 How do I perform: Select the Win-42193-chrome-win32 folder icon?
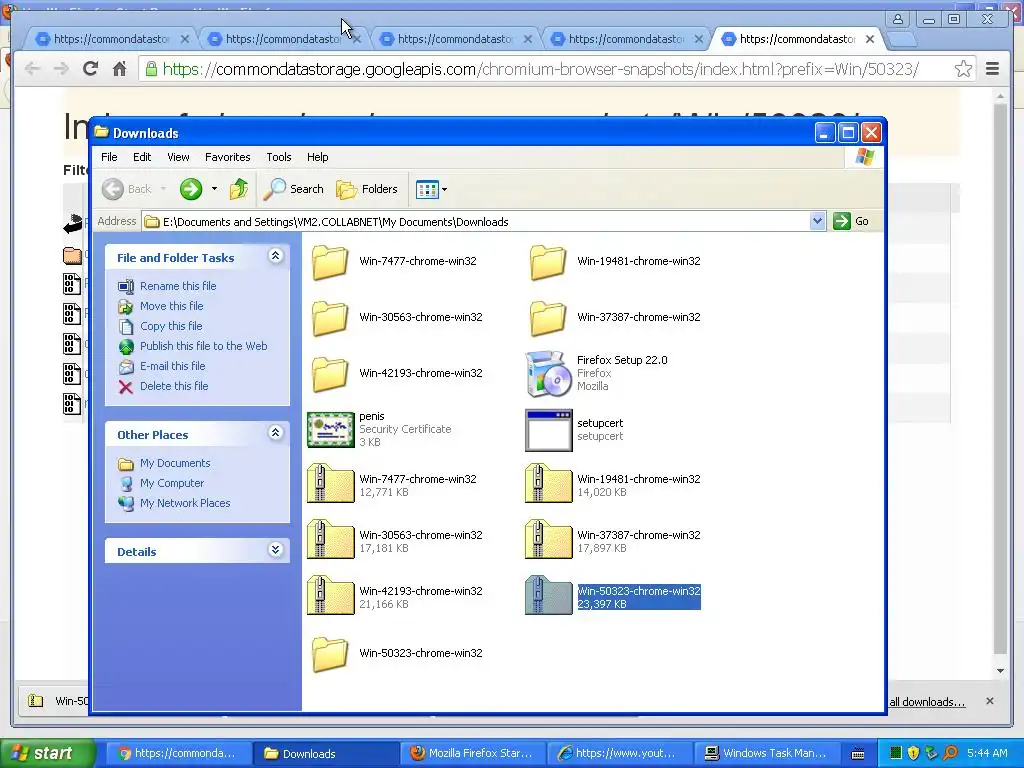tap(330, 374)
